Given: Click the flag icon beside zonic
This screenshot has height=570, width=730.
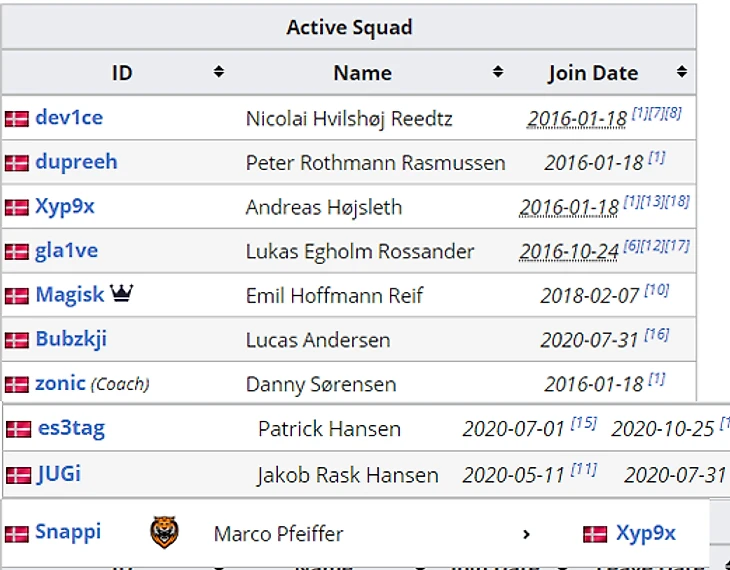Looking at the screenshot, I should pyautogui.click(x=16, y=384).
